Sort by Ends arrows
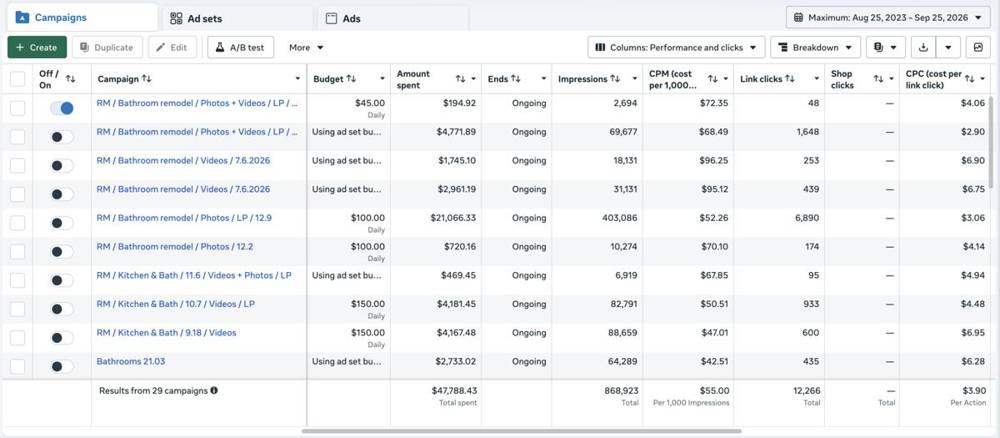The width and height of the screenshot is (1000, 438). pos(515,78)
